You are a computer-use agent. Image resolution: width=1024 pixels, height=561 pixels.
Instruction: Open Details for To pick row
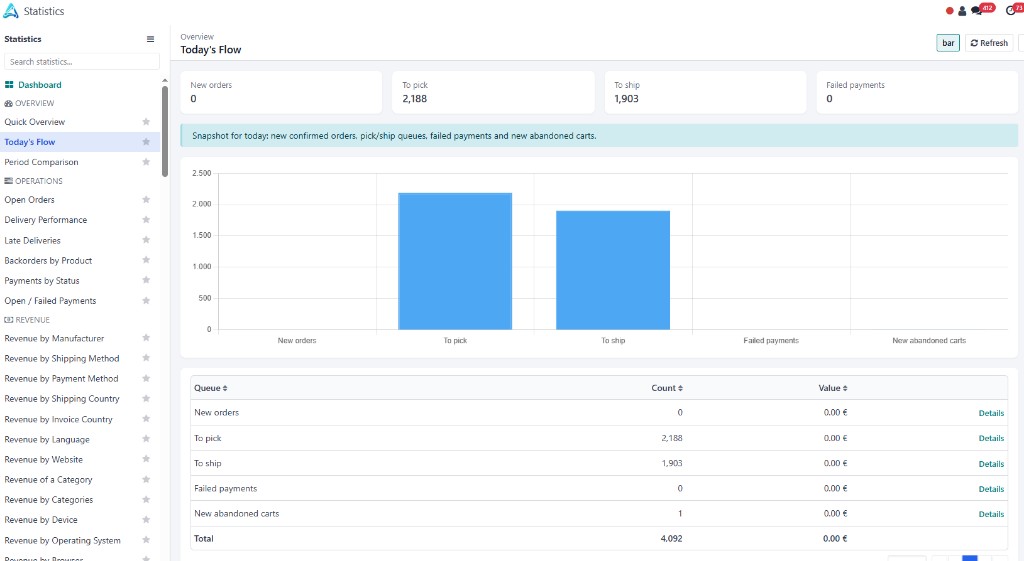(991, 438)
